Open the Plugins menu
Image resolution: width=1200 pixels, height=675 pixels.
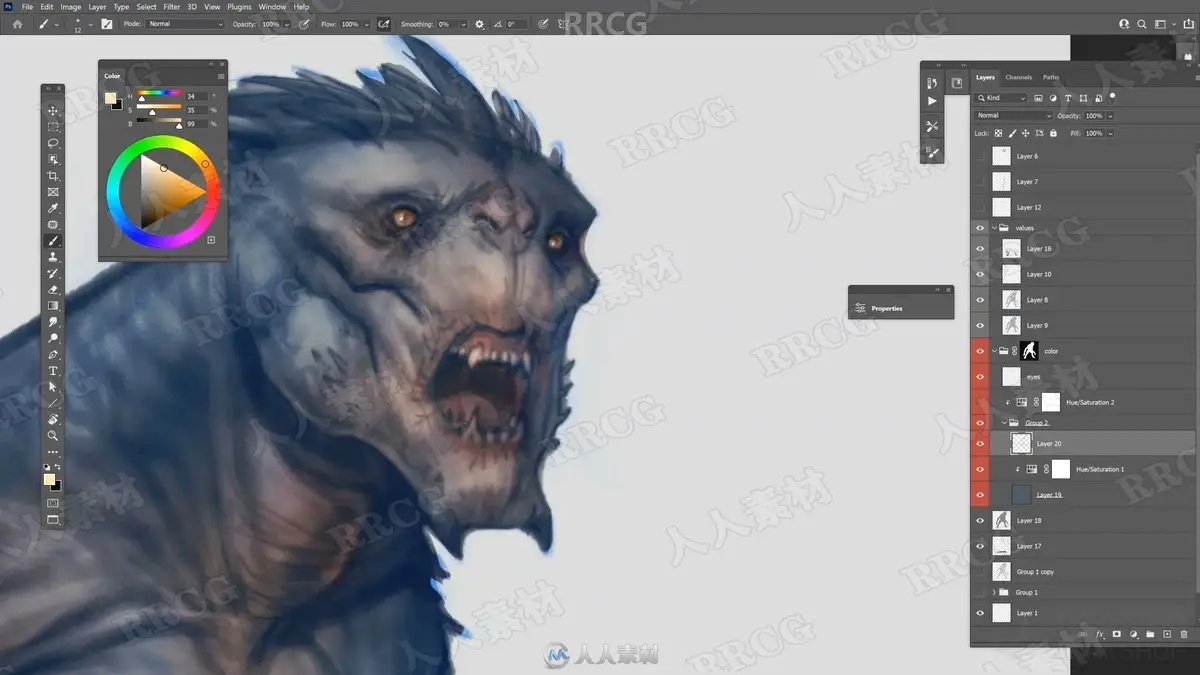[239, 7]
